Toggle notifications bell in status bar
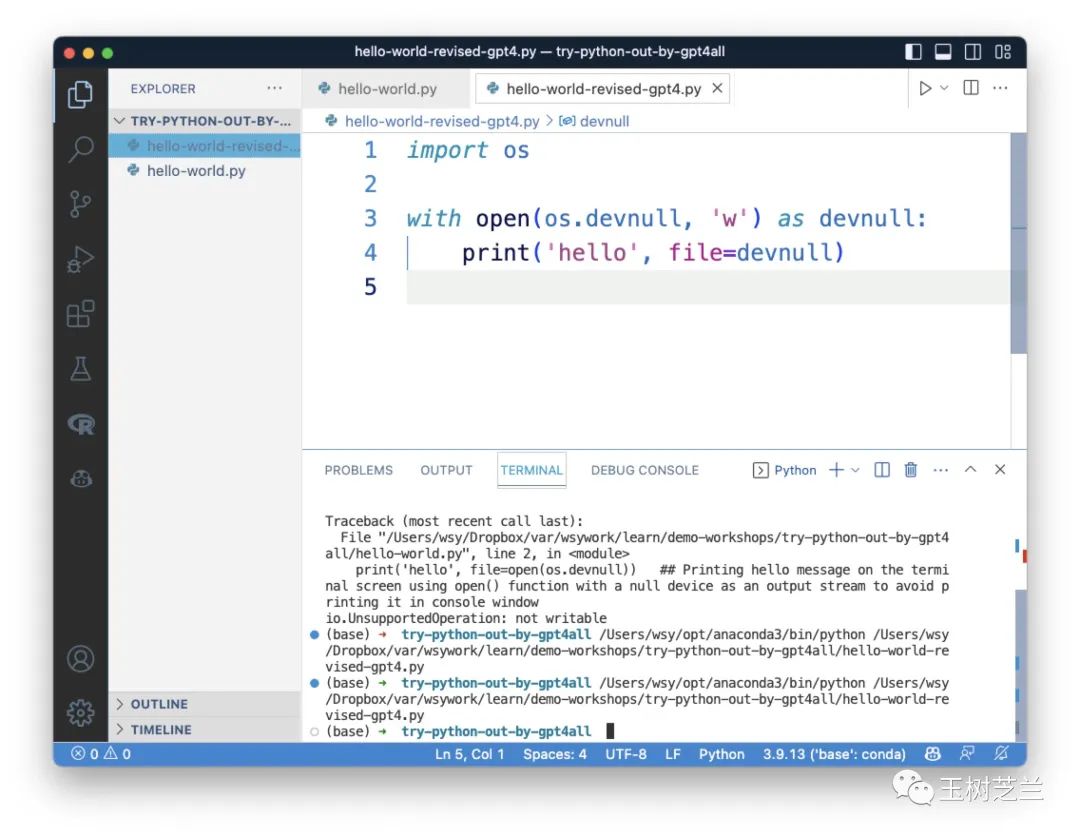The height and width of the screenshot is (837, 1080). click(1001, 754)
